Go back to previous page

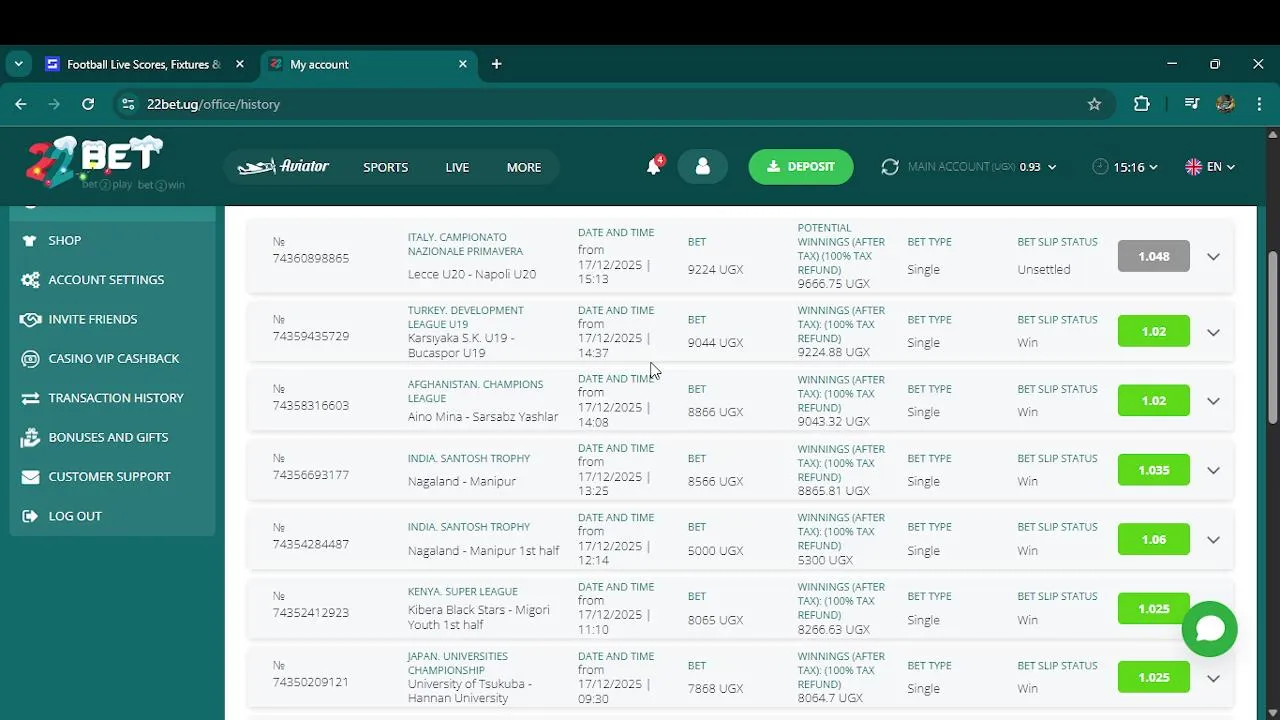coord(21,104)
